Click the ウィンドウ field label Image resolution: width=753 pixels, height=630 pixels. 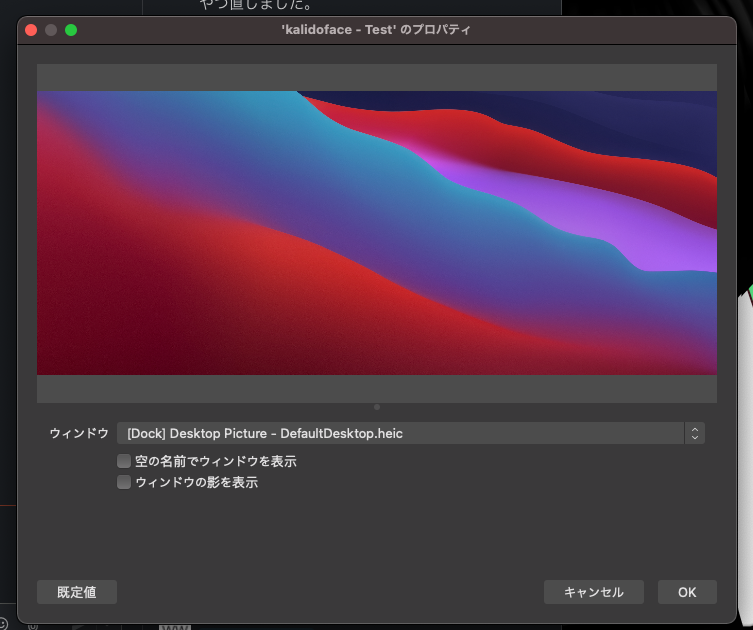(x=79, y=433)
